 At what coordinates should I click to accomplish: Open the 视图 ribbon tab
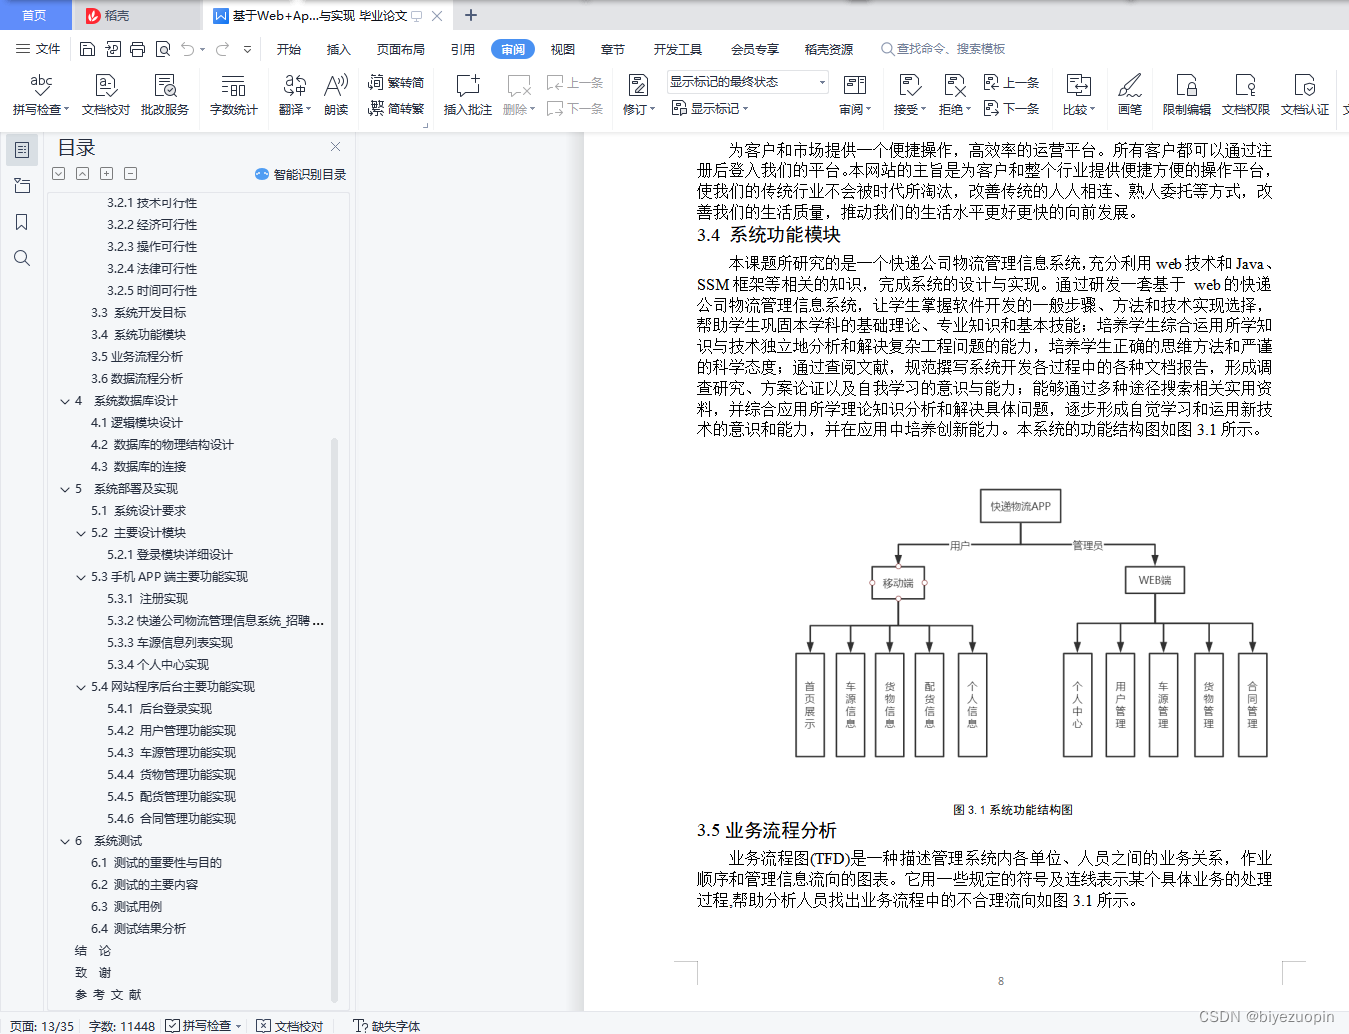(562, 48)
